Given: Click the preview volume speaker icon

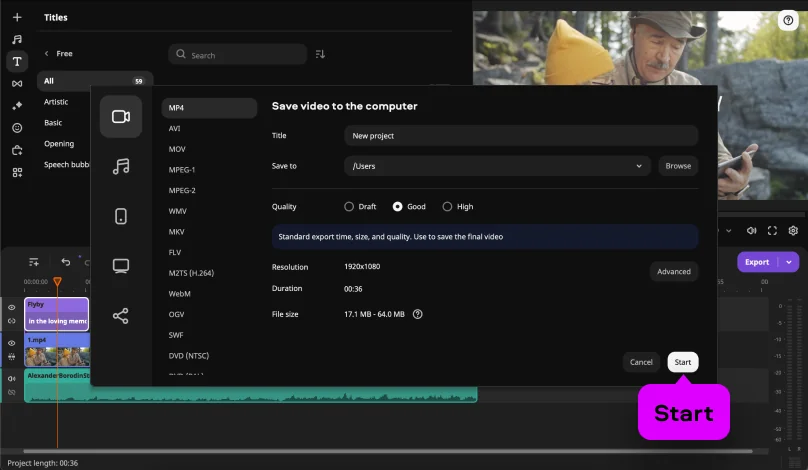Looking at the screenshot, I should point(751,230).
